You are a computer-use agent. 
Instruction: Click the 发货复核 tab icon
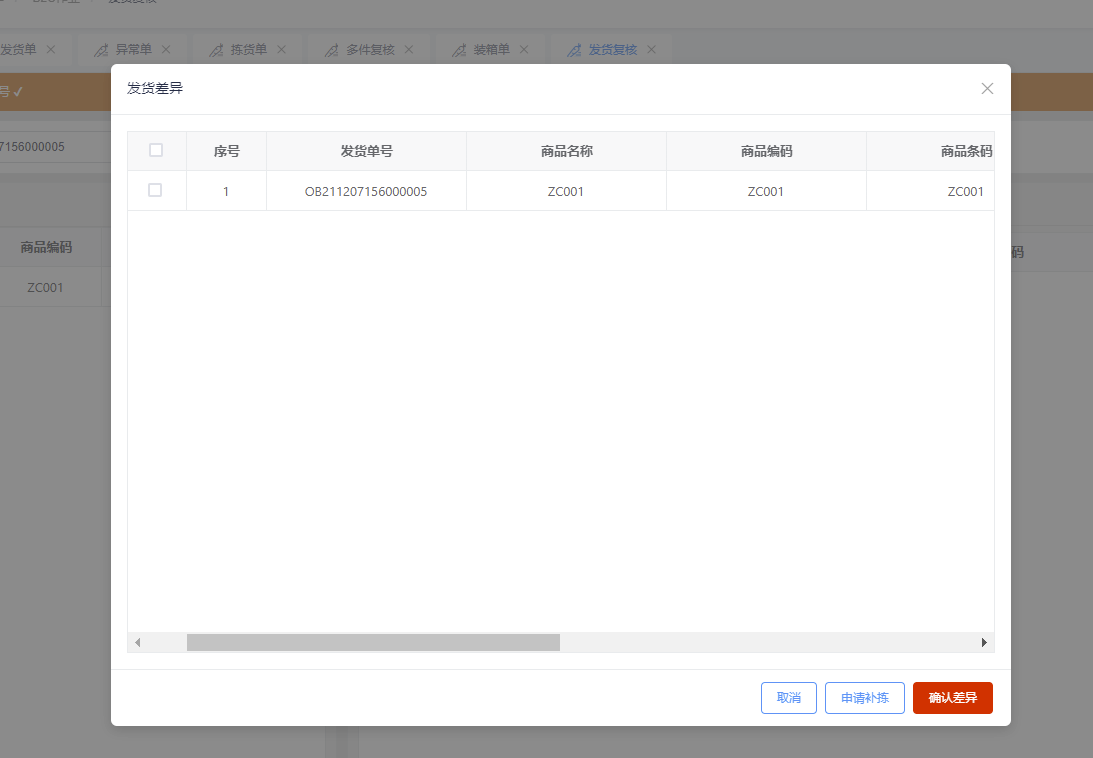coord(574,50)
